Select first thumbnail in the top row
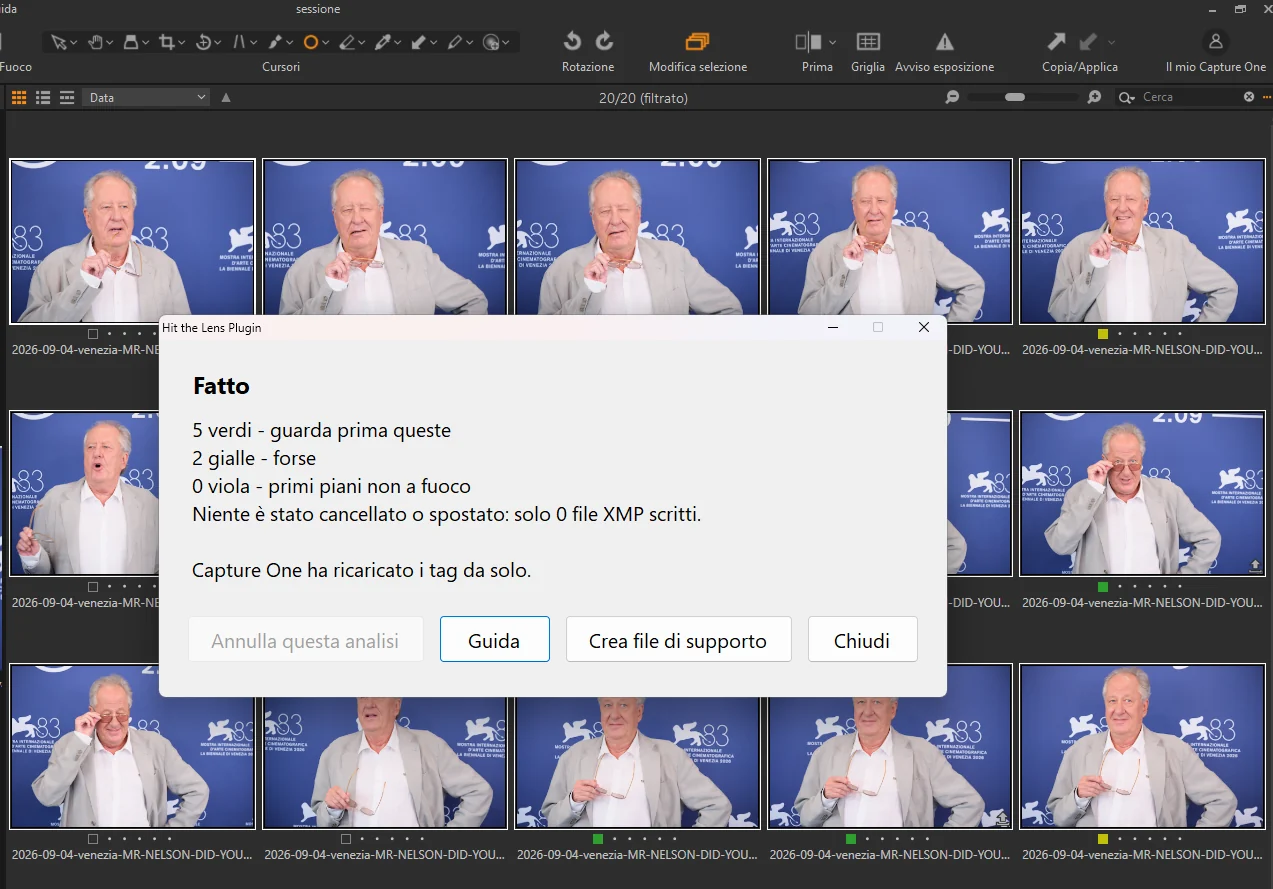 click(x=132, y=241)
